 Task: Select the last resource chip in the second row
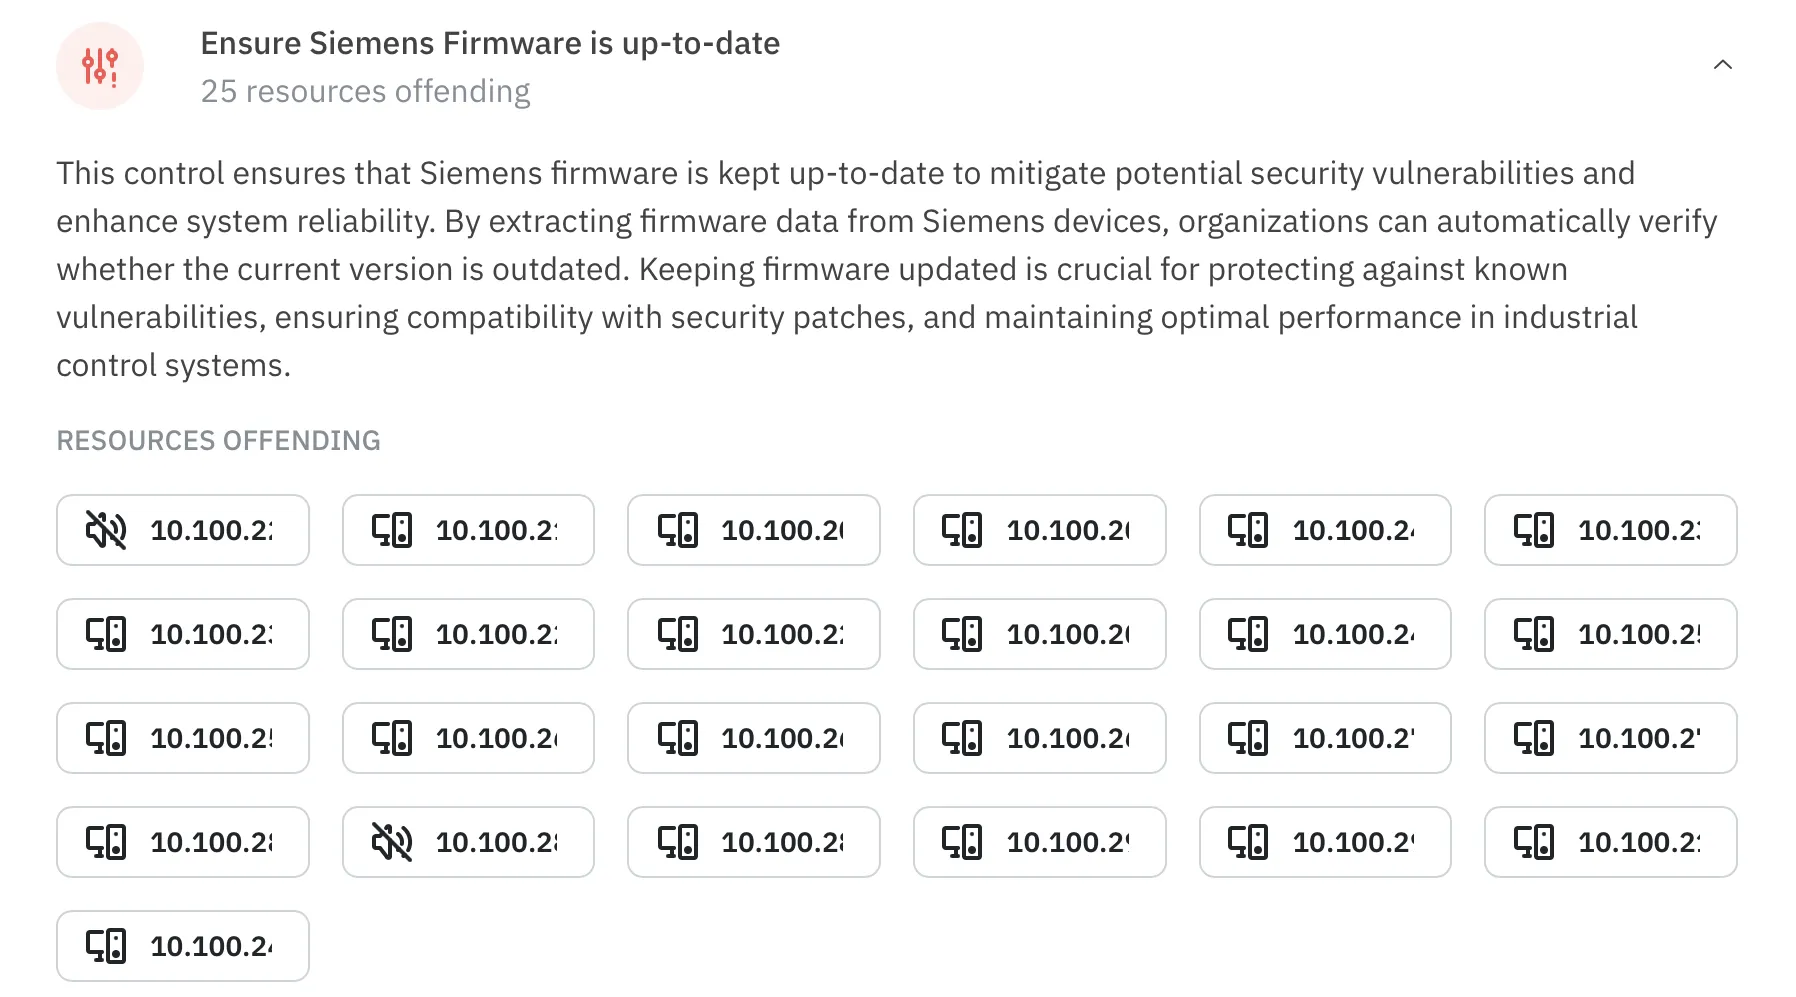pos(1611,634)
